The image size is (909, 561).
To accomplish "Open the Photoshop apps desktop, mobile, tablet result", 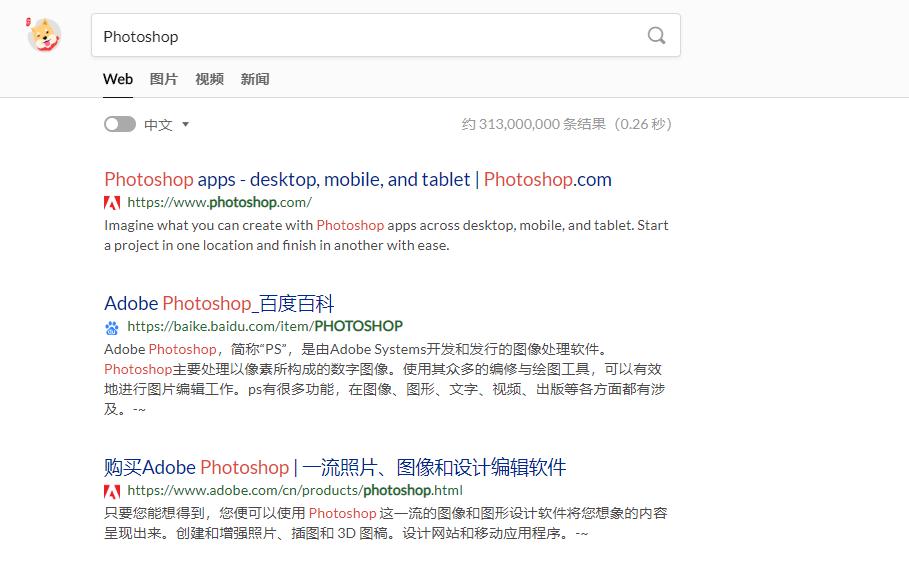I will (x=357, y=180).
